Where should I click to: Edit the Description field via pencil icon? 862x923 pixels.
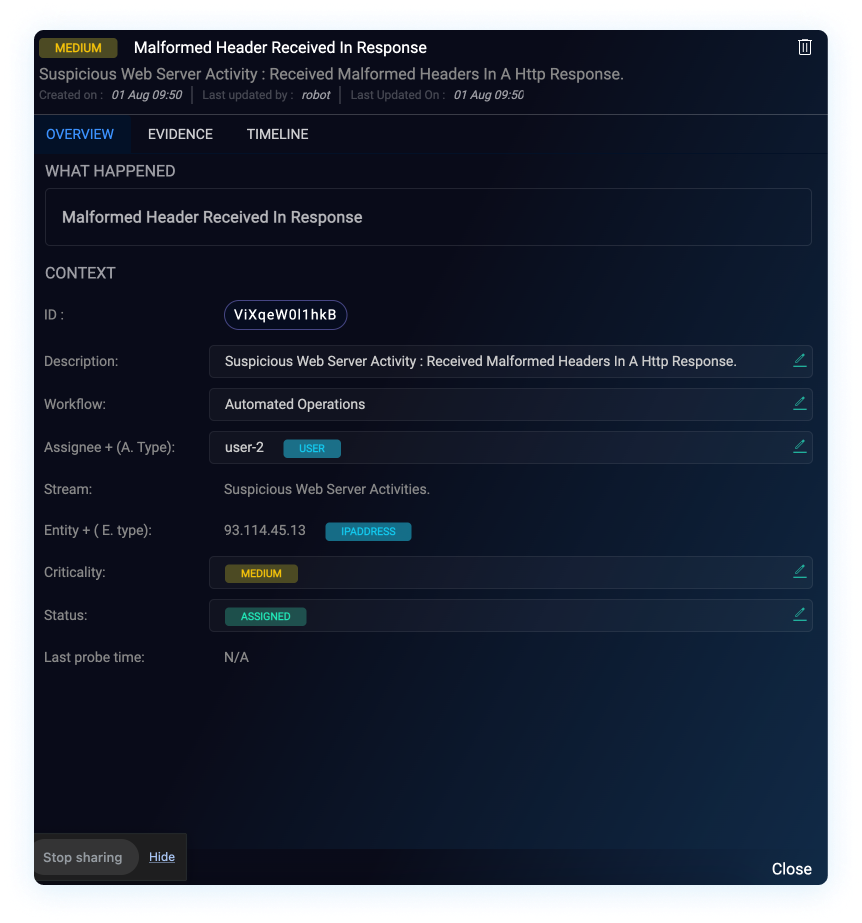799,360
